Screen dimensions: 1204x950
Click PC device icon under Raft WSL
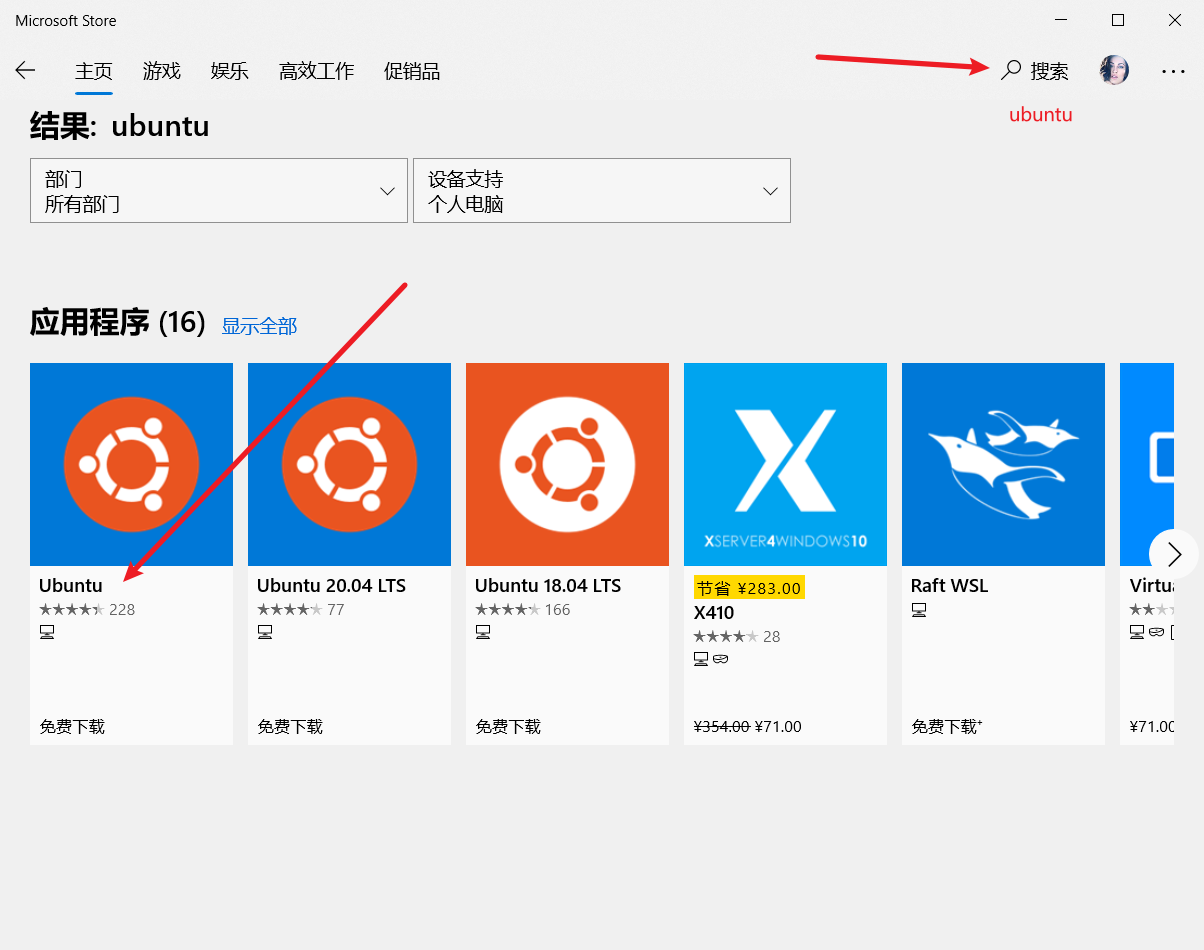point(919,610)
